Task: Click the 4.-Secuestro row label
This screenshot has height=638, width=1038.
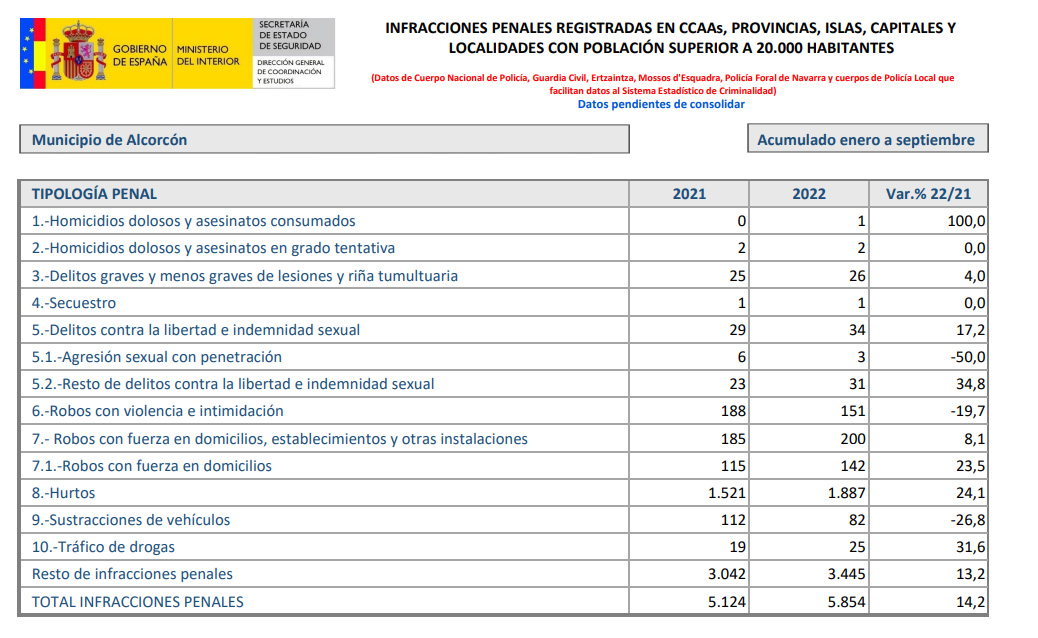Action: click(x=74, y=303)
